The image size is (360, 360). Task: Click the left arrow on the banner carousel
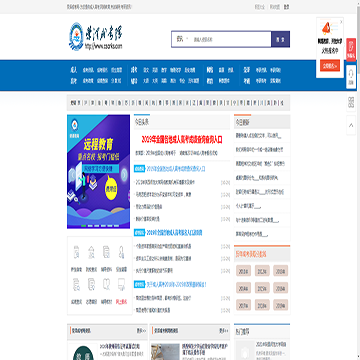pos(72,175)
